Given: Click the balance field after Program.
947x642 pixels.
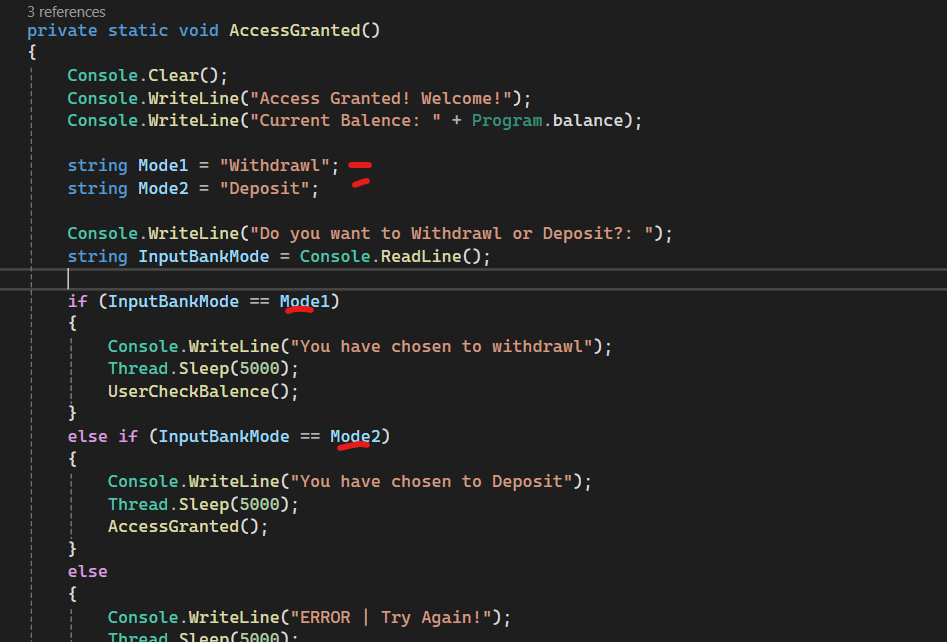Looking at the screenshot, I should 588,121.
